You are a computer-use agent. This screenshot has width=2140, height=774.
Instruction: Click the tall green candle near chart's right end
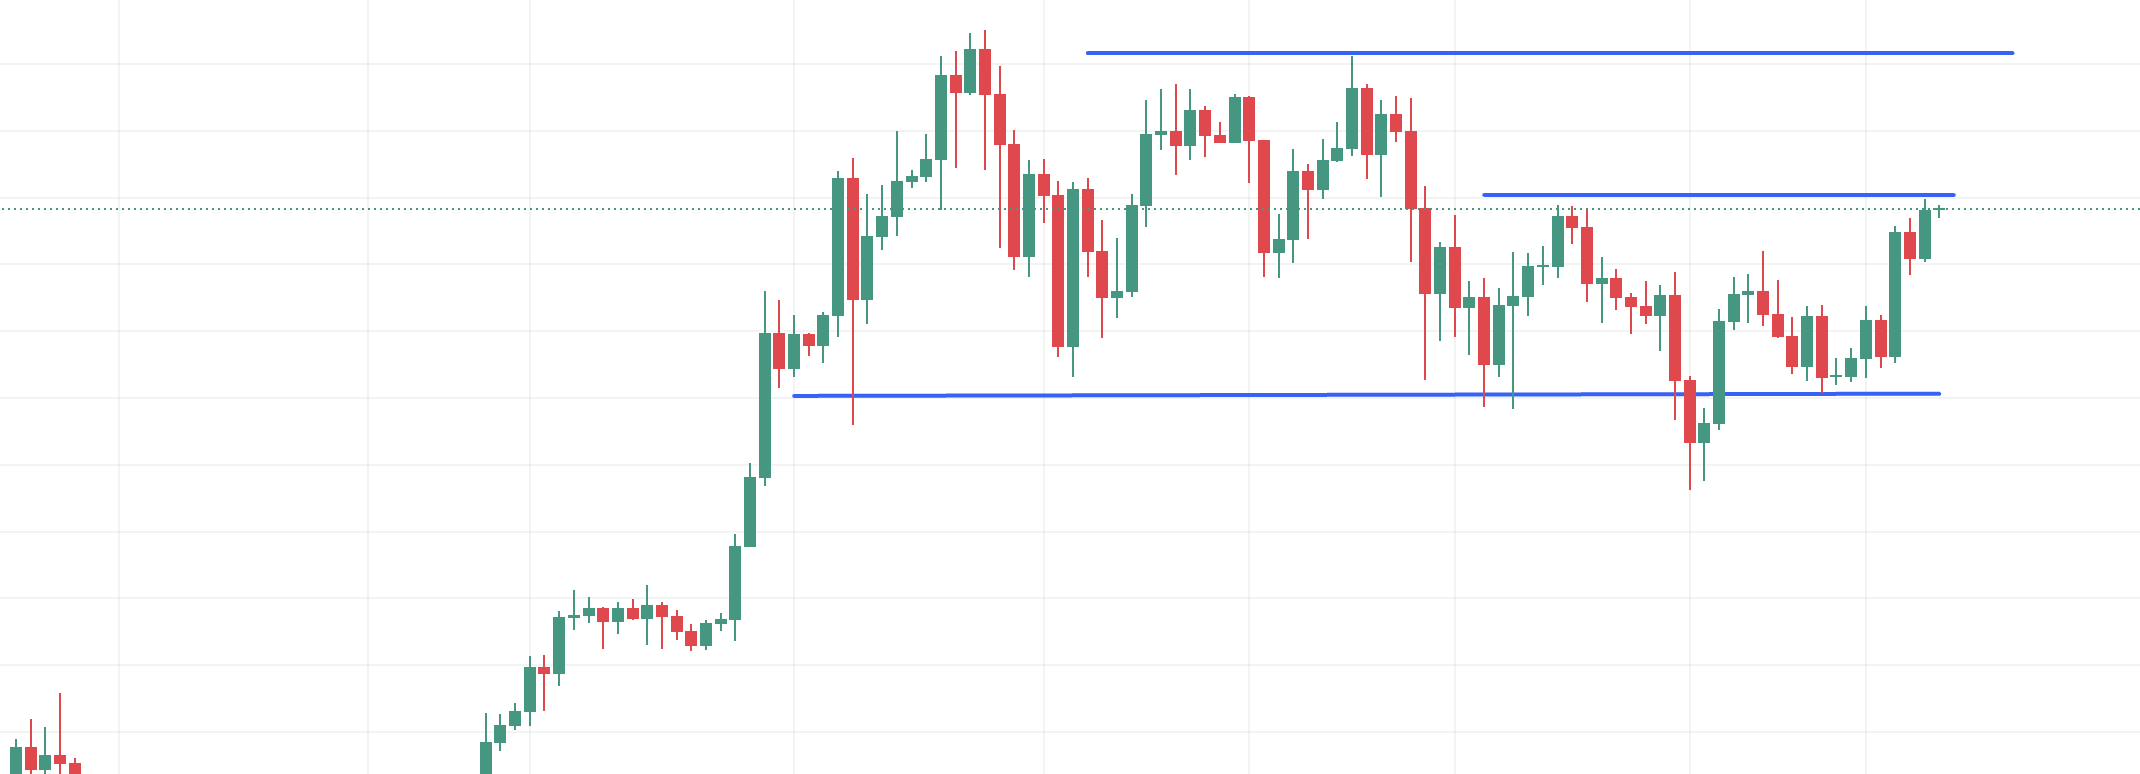click(x=1895, y=294)
